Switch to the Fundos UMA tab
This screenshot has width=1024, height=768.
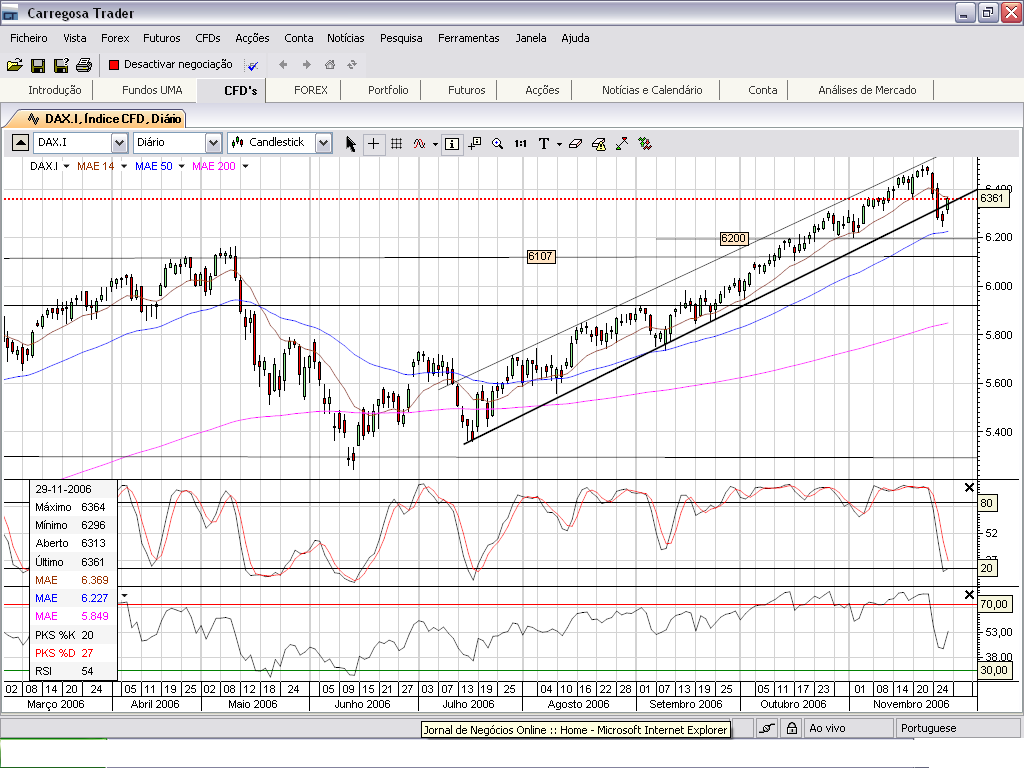click(152, 90)
